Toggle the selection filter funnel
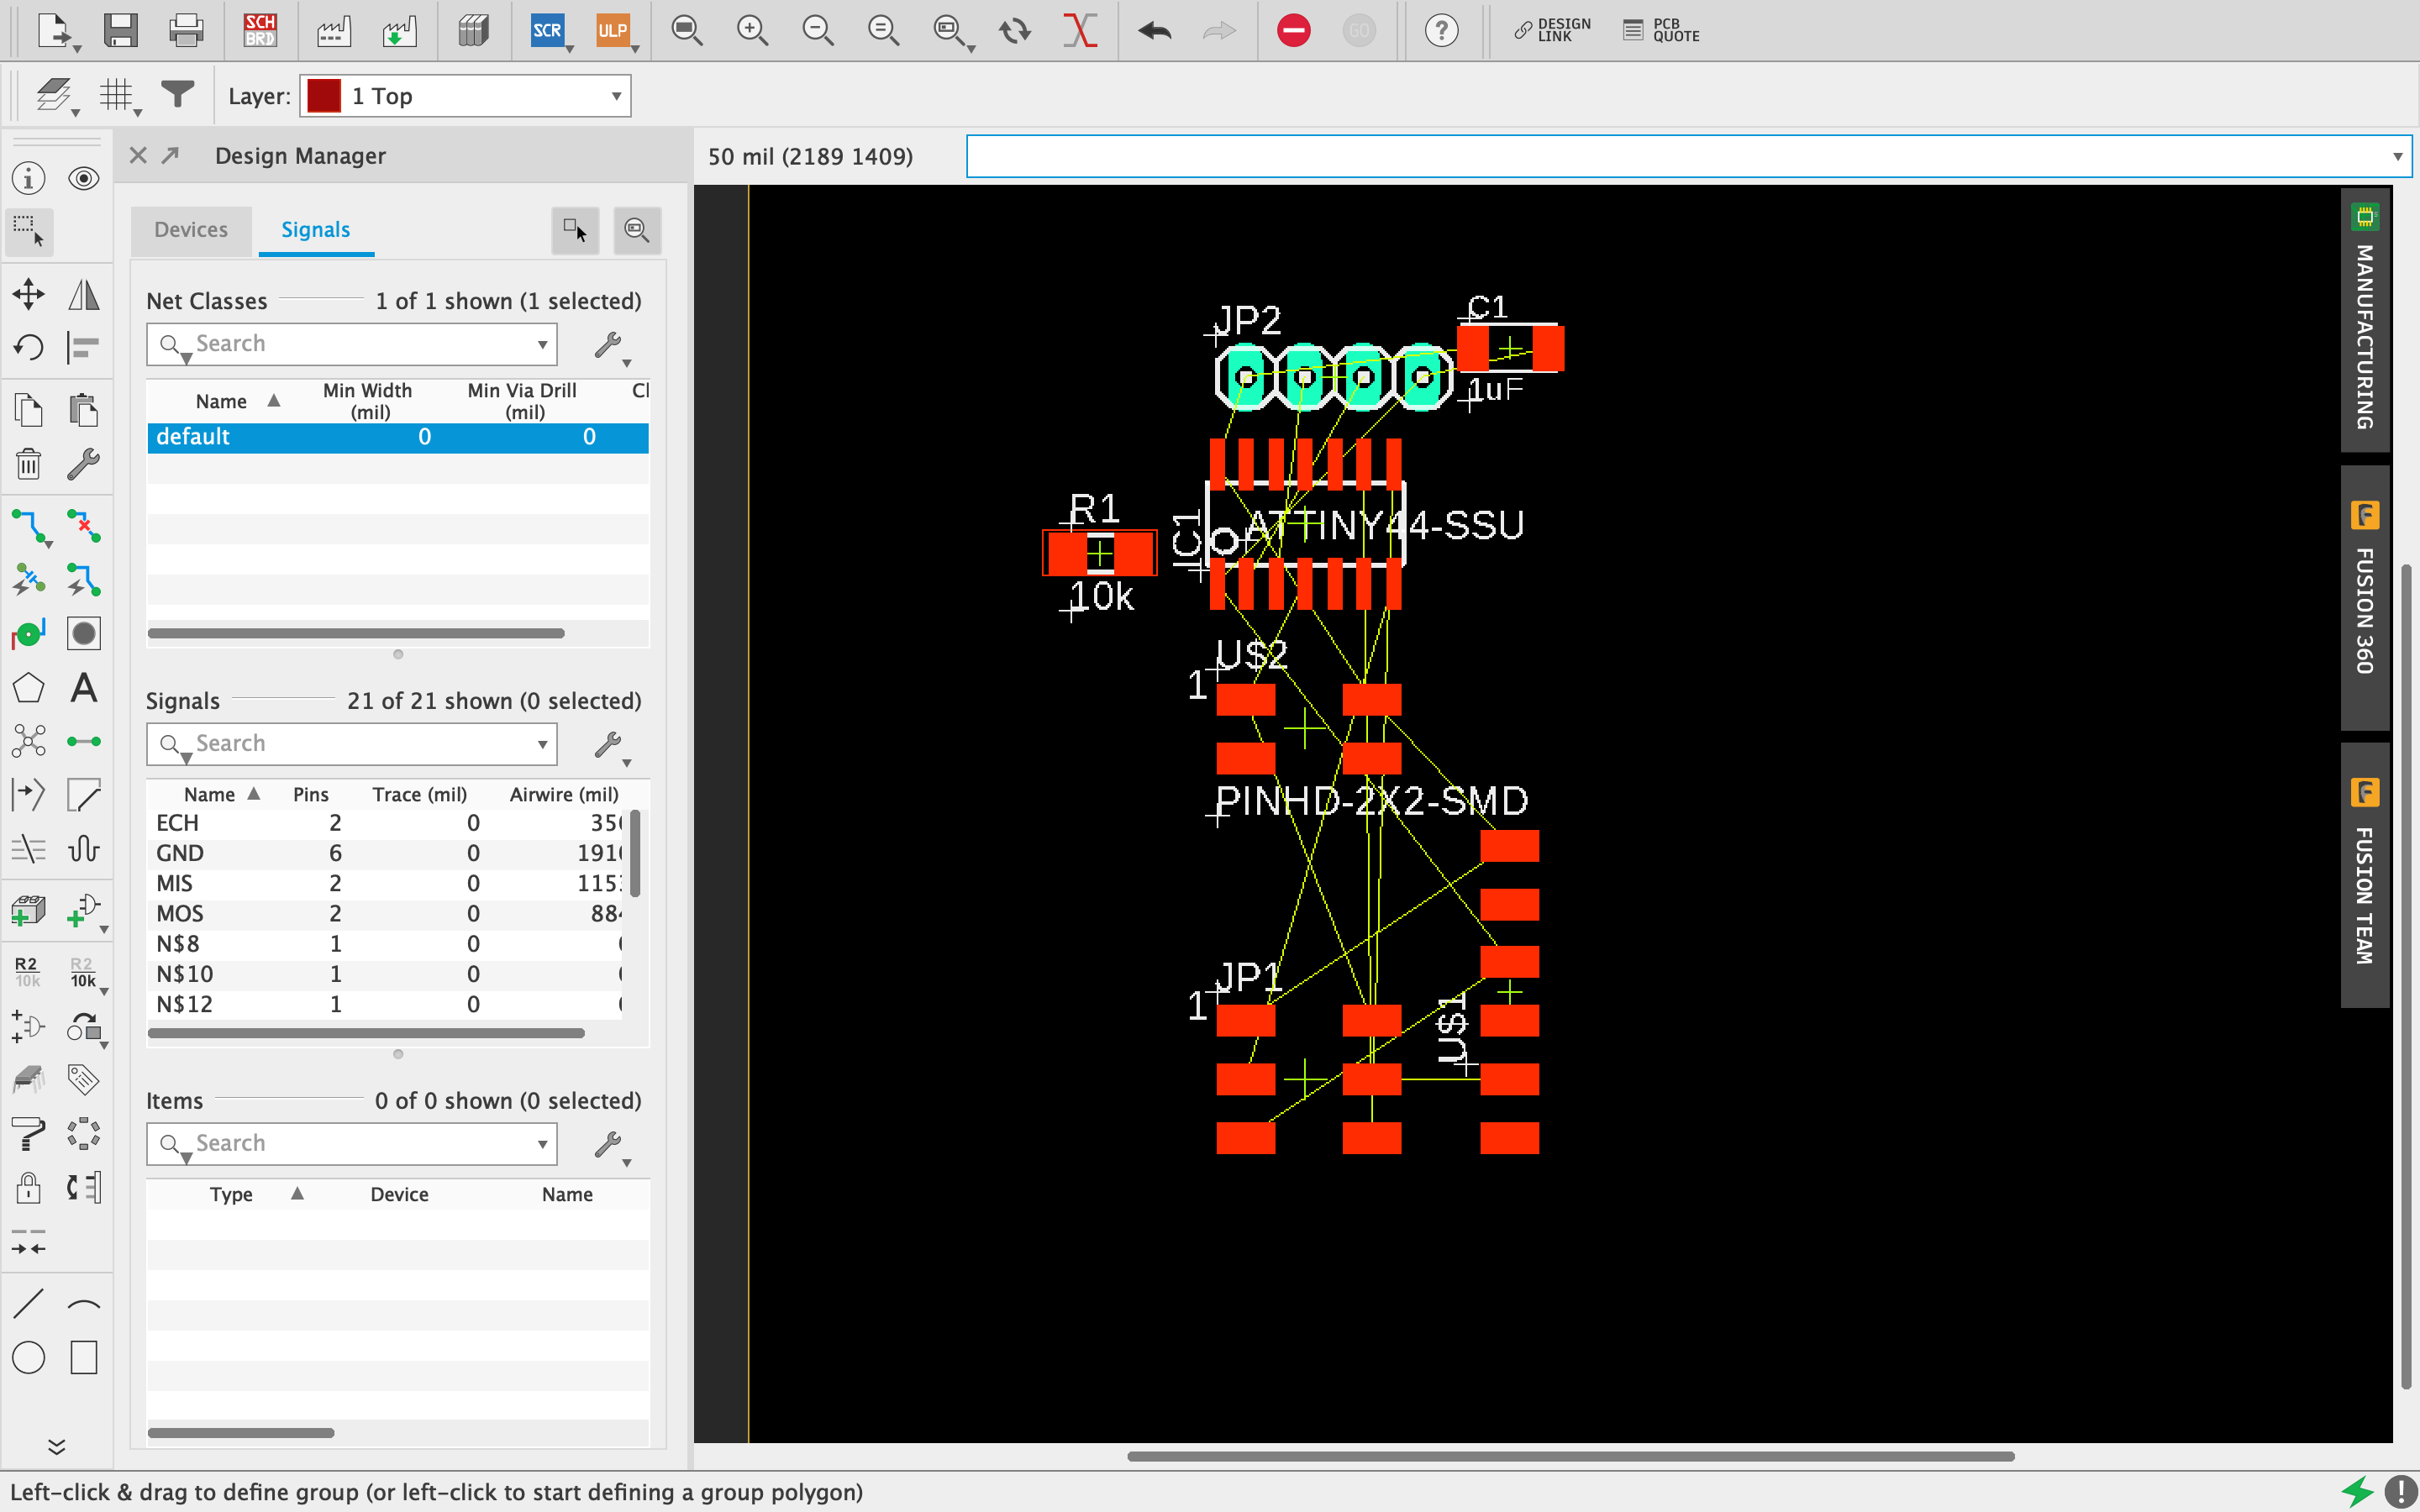Viewport: 2420px width, 1512px height. 178,94
